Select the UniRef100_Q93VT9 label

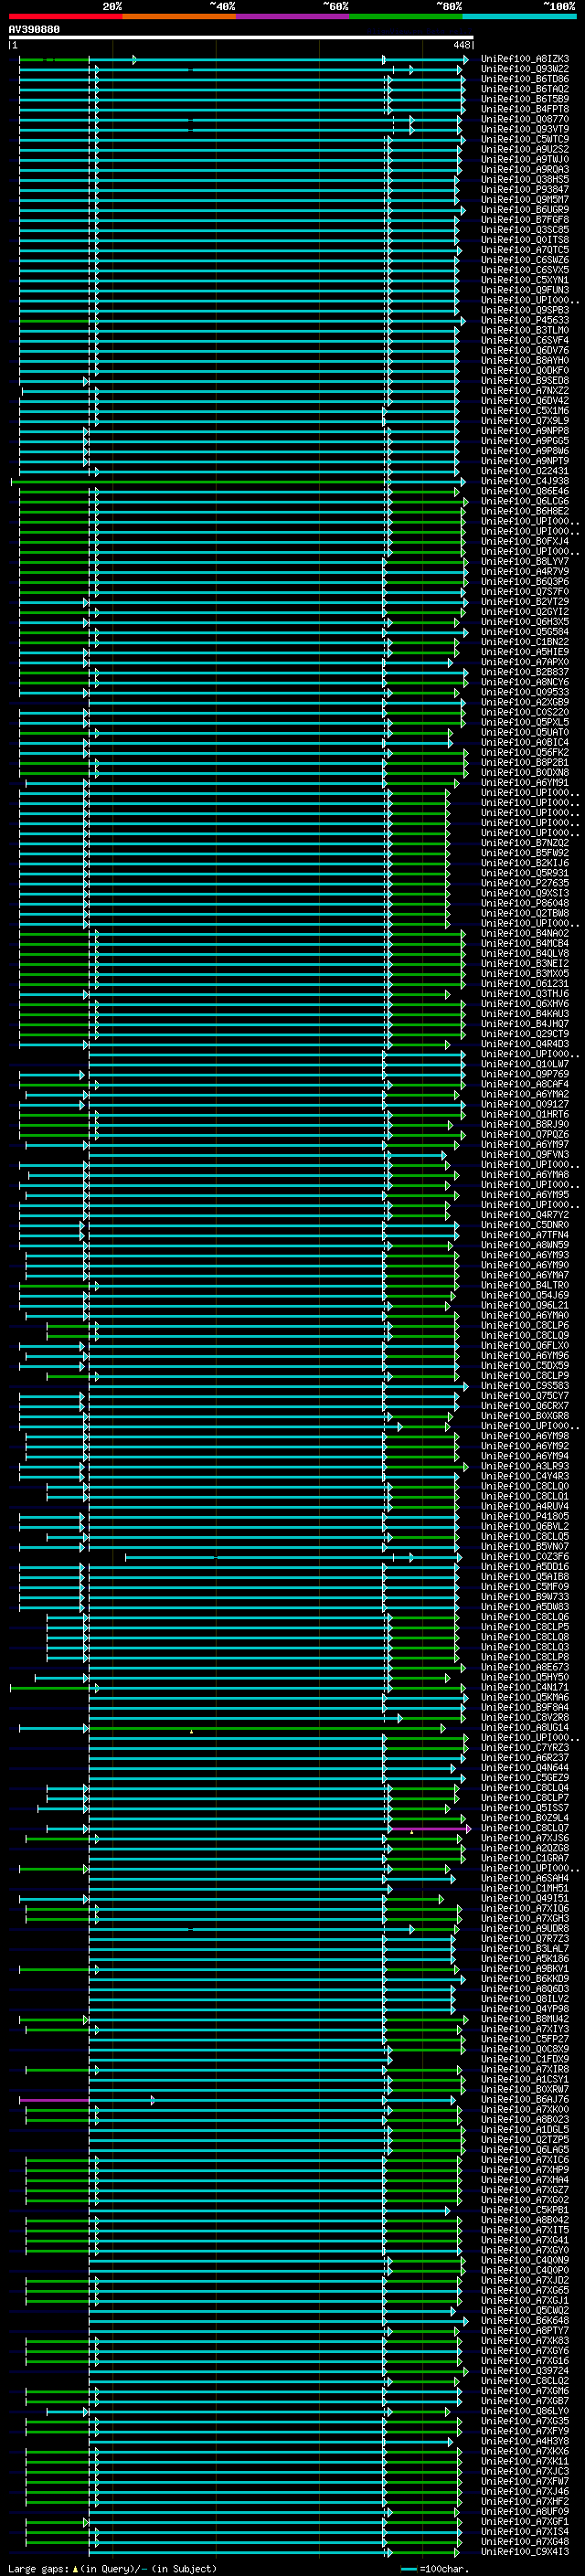pos(525,129)
